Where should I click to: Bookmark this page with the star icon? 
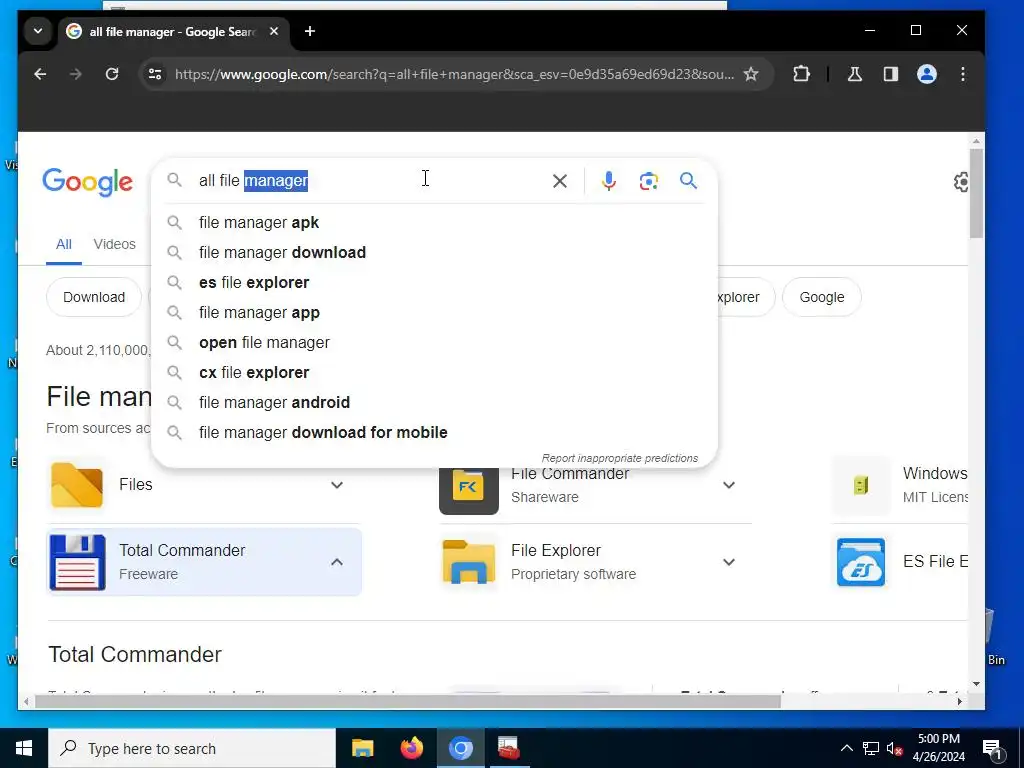click(751, 74)
